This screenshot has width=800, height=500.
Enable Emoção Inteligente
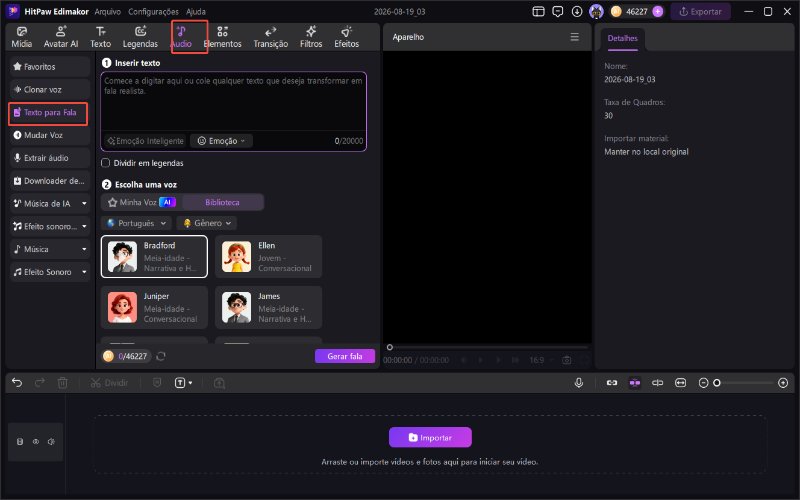point(145,141)
